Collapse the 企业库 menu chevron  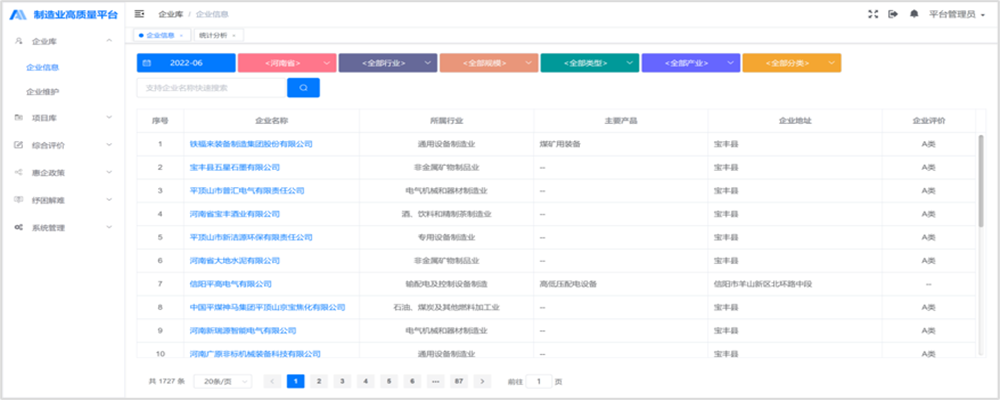[x=109, y=41]
